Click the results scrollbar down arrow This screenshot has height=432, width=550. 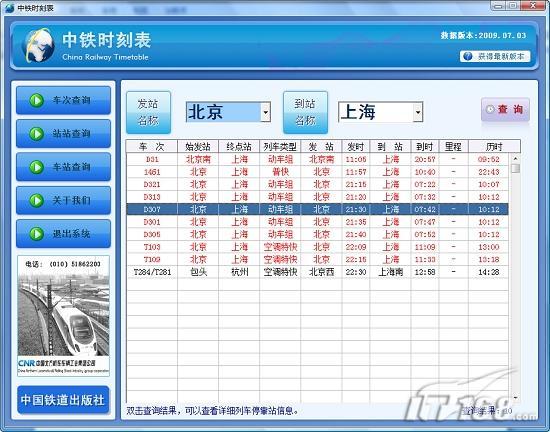point(515,398)
